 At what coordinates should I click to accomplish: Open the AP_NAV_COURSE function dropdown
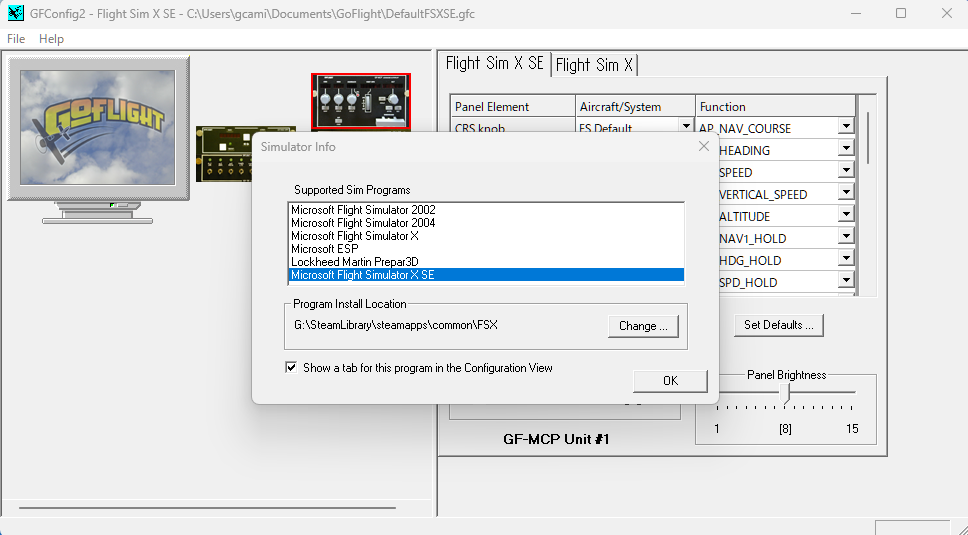tap(845, 128)
